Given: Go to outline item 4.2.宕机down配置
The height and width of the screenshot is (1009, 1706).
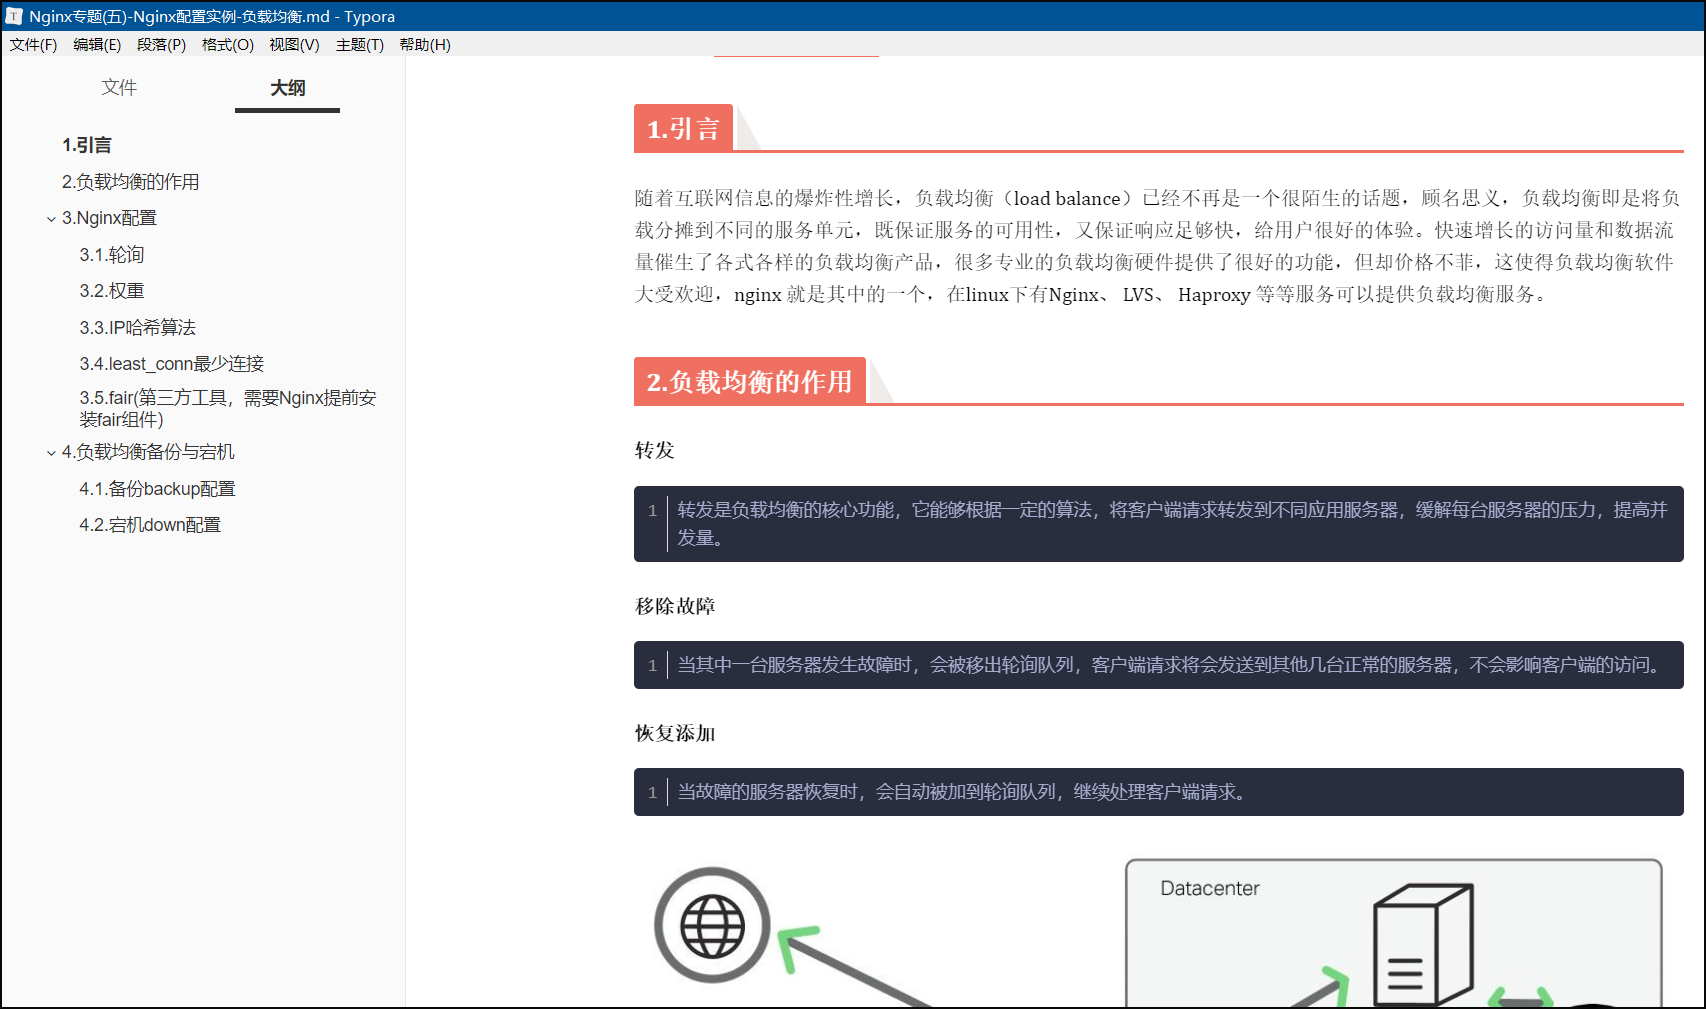Looking at the screenshot, I should (150, 525).
